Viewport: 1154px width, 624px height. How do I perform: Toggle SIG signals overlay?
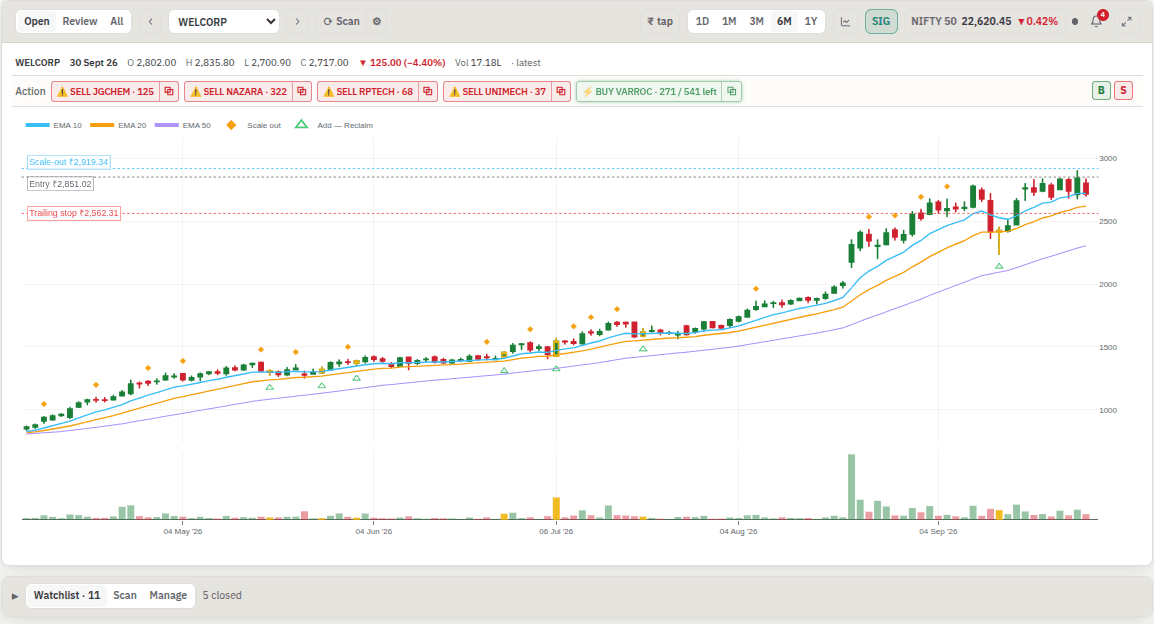click(x=881, y=21)
